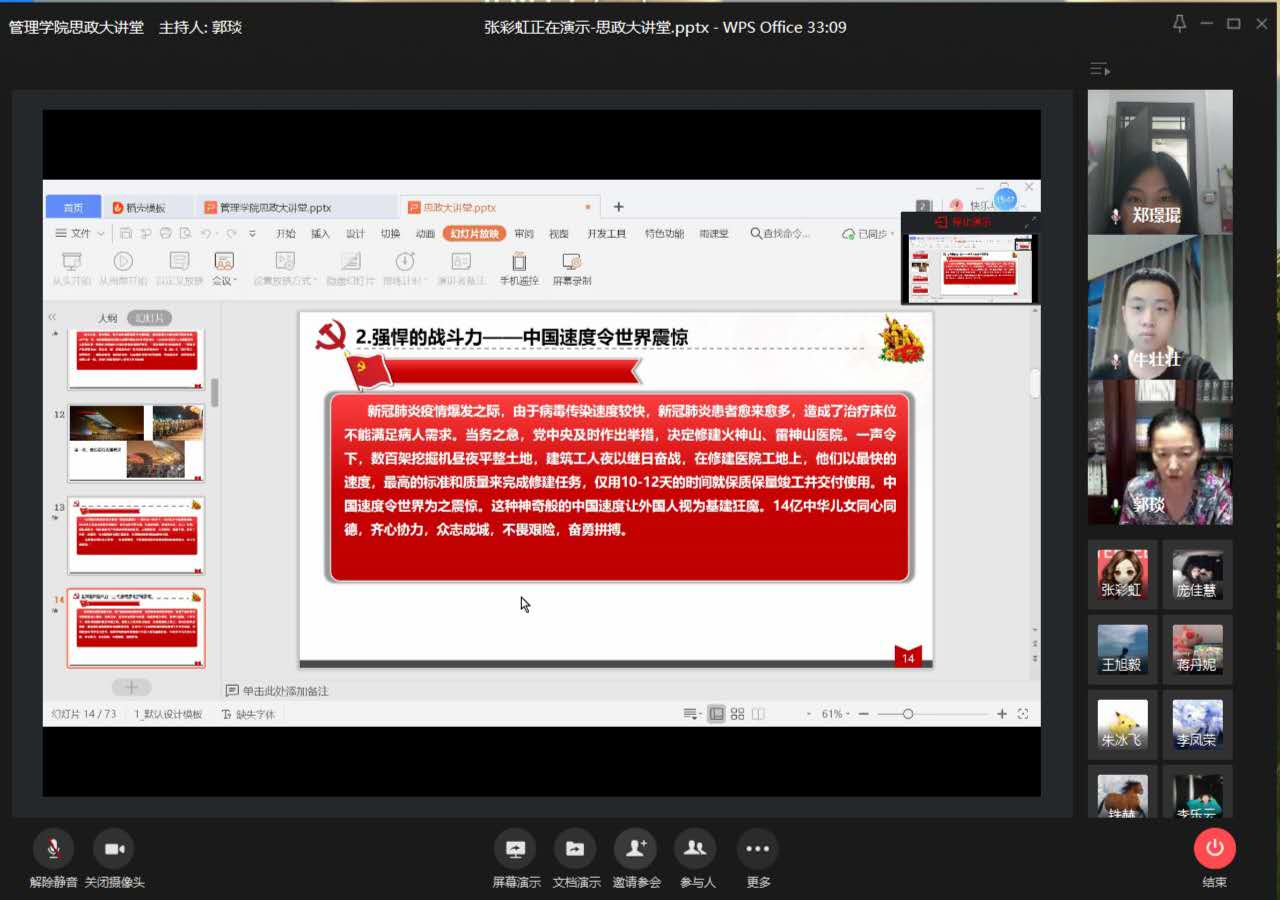The height and width of the screenshot is (900, 1280).
Task: Open the 更多 options menu
Action: (757, 849)
